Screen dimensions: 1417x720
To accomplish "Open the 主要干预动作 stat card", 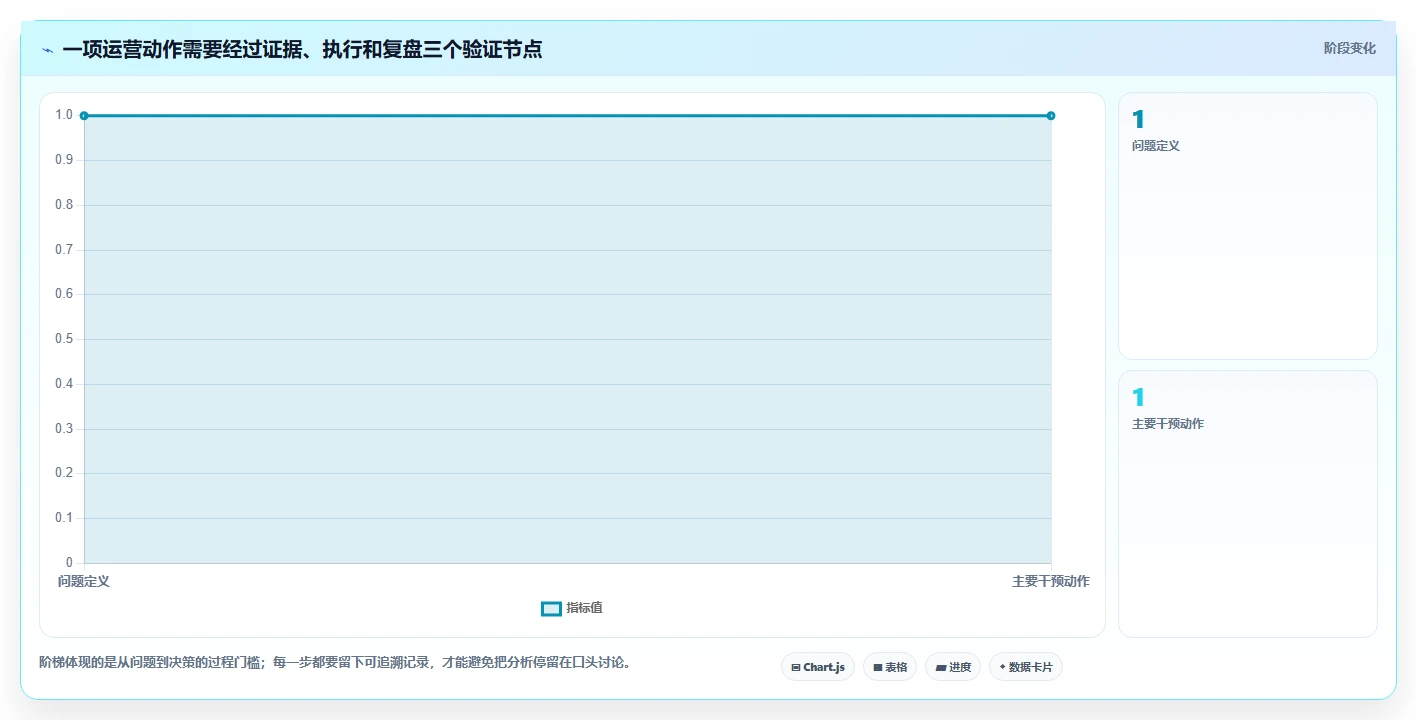I will click(1248, 504).
